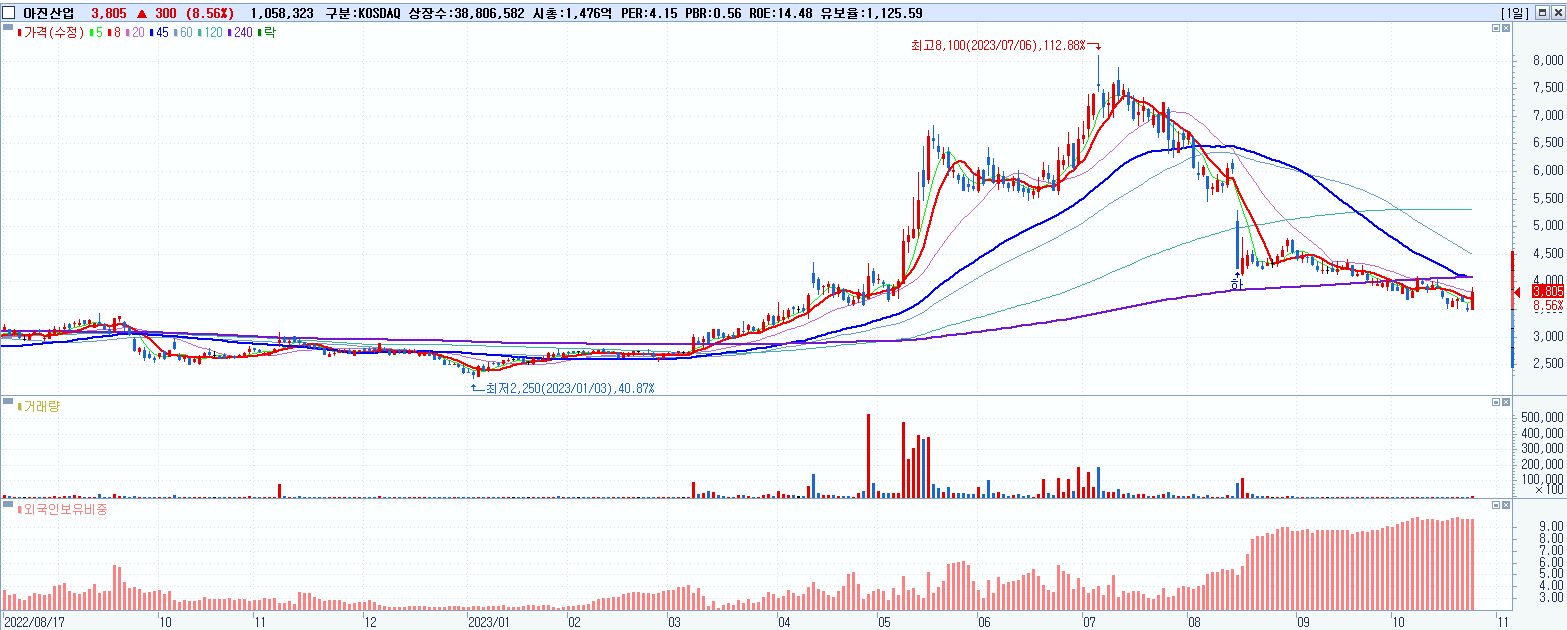Select the 120-day moving average legend

[211, 33]
